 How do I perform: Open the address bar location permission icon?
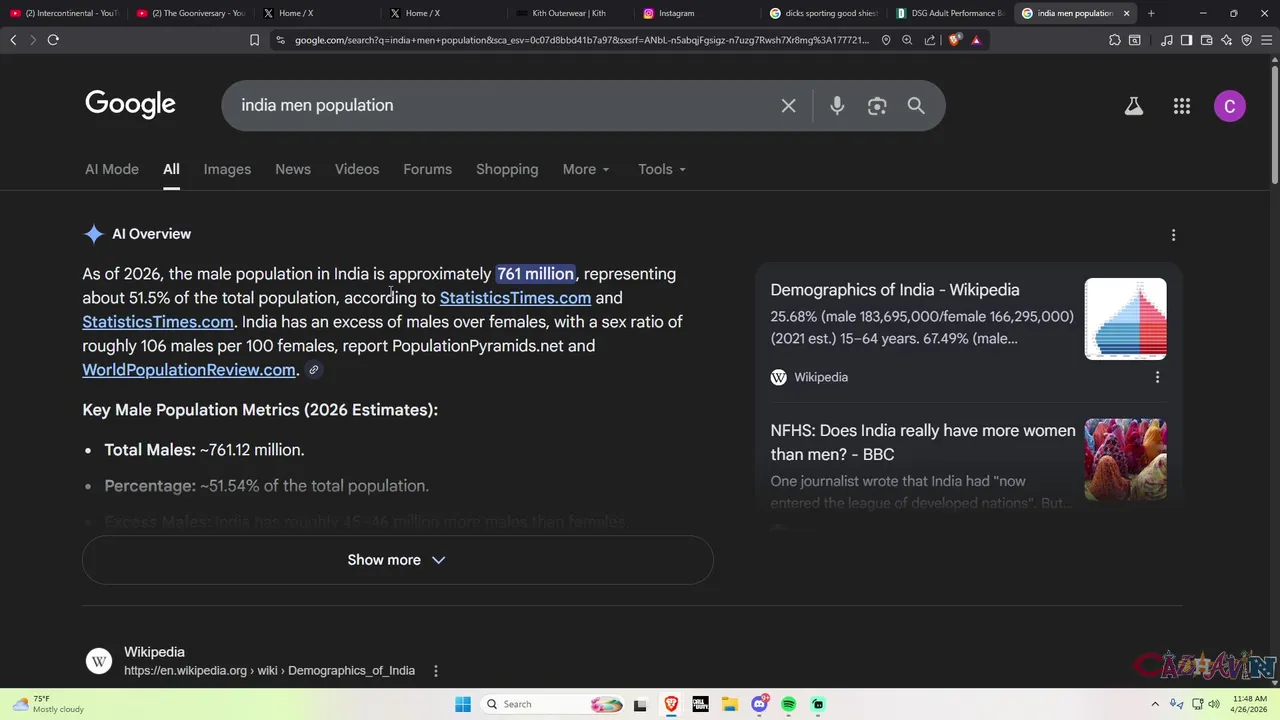click(886, 40)
